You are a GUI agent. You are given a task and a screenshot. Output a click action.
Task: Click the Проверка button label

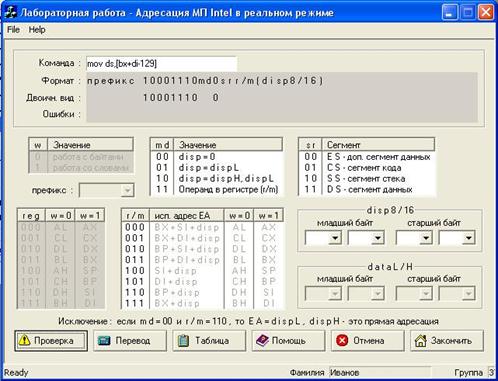(54, 341)
